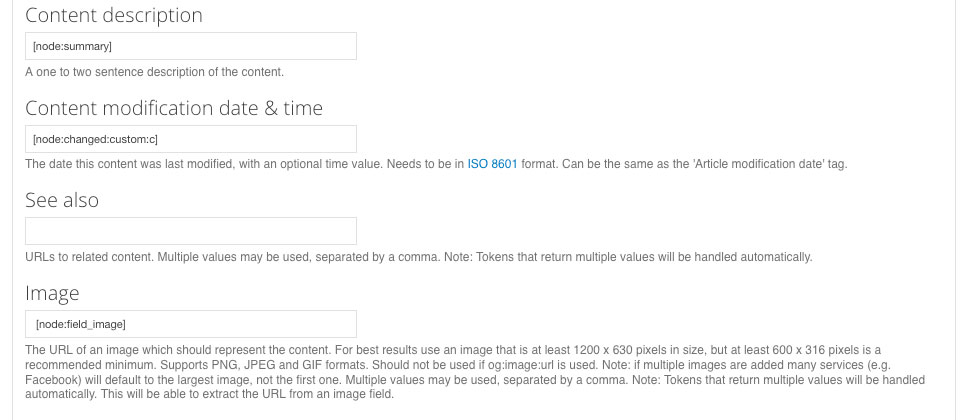This screenshot has height=420, width=969.
Task: Click the Image heading label
Action: coord(51,293)
